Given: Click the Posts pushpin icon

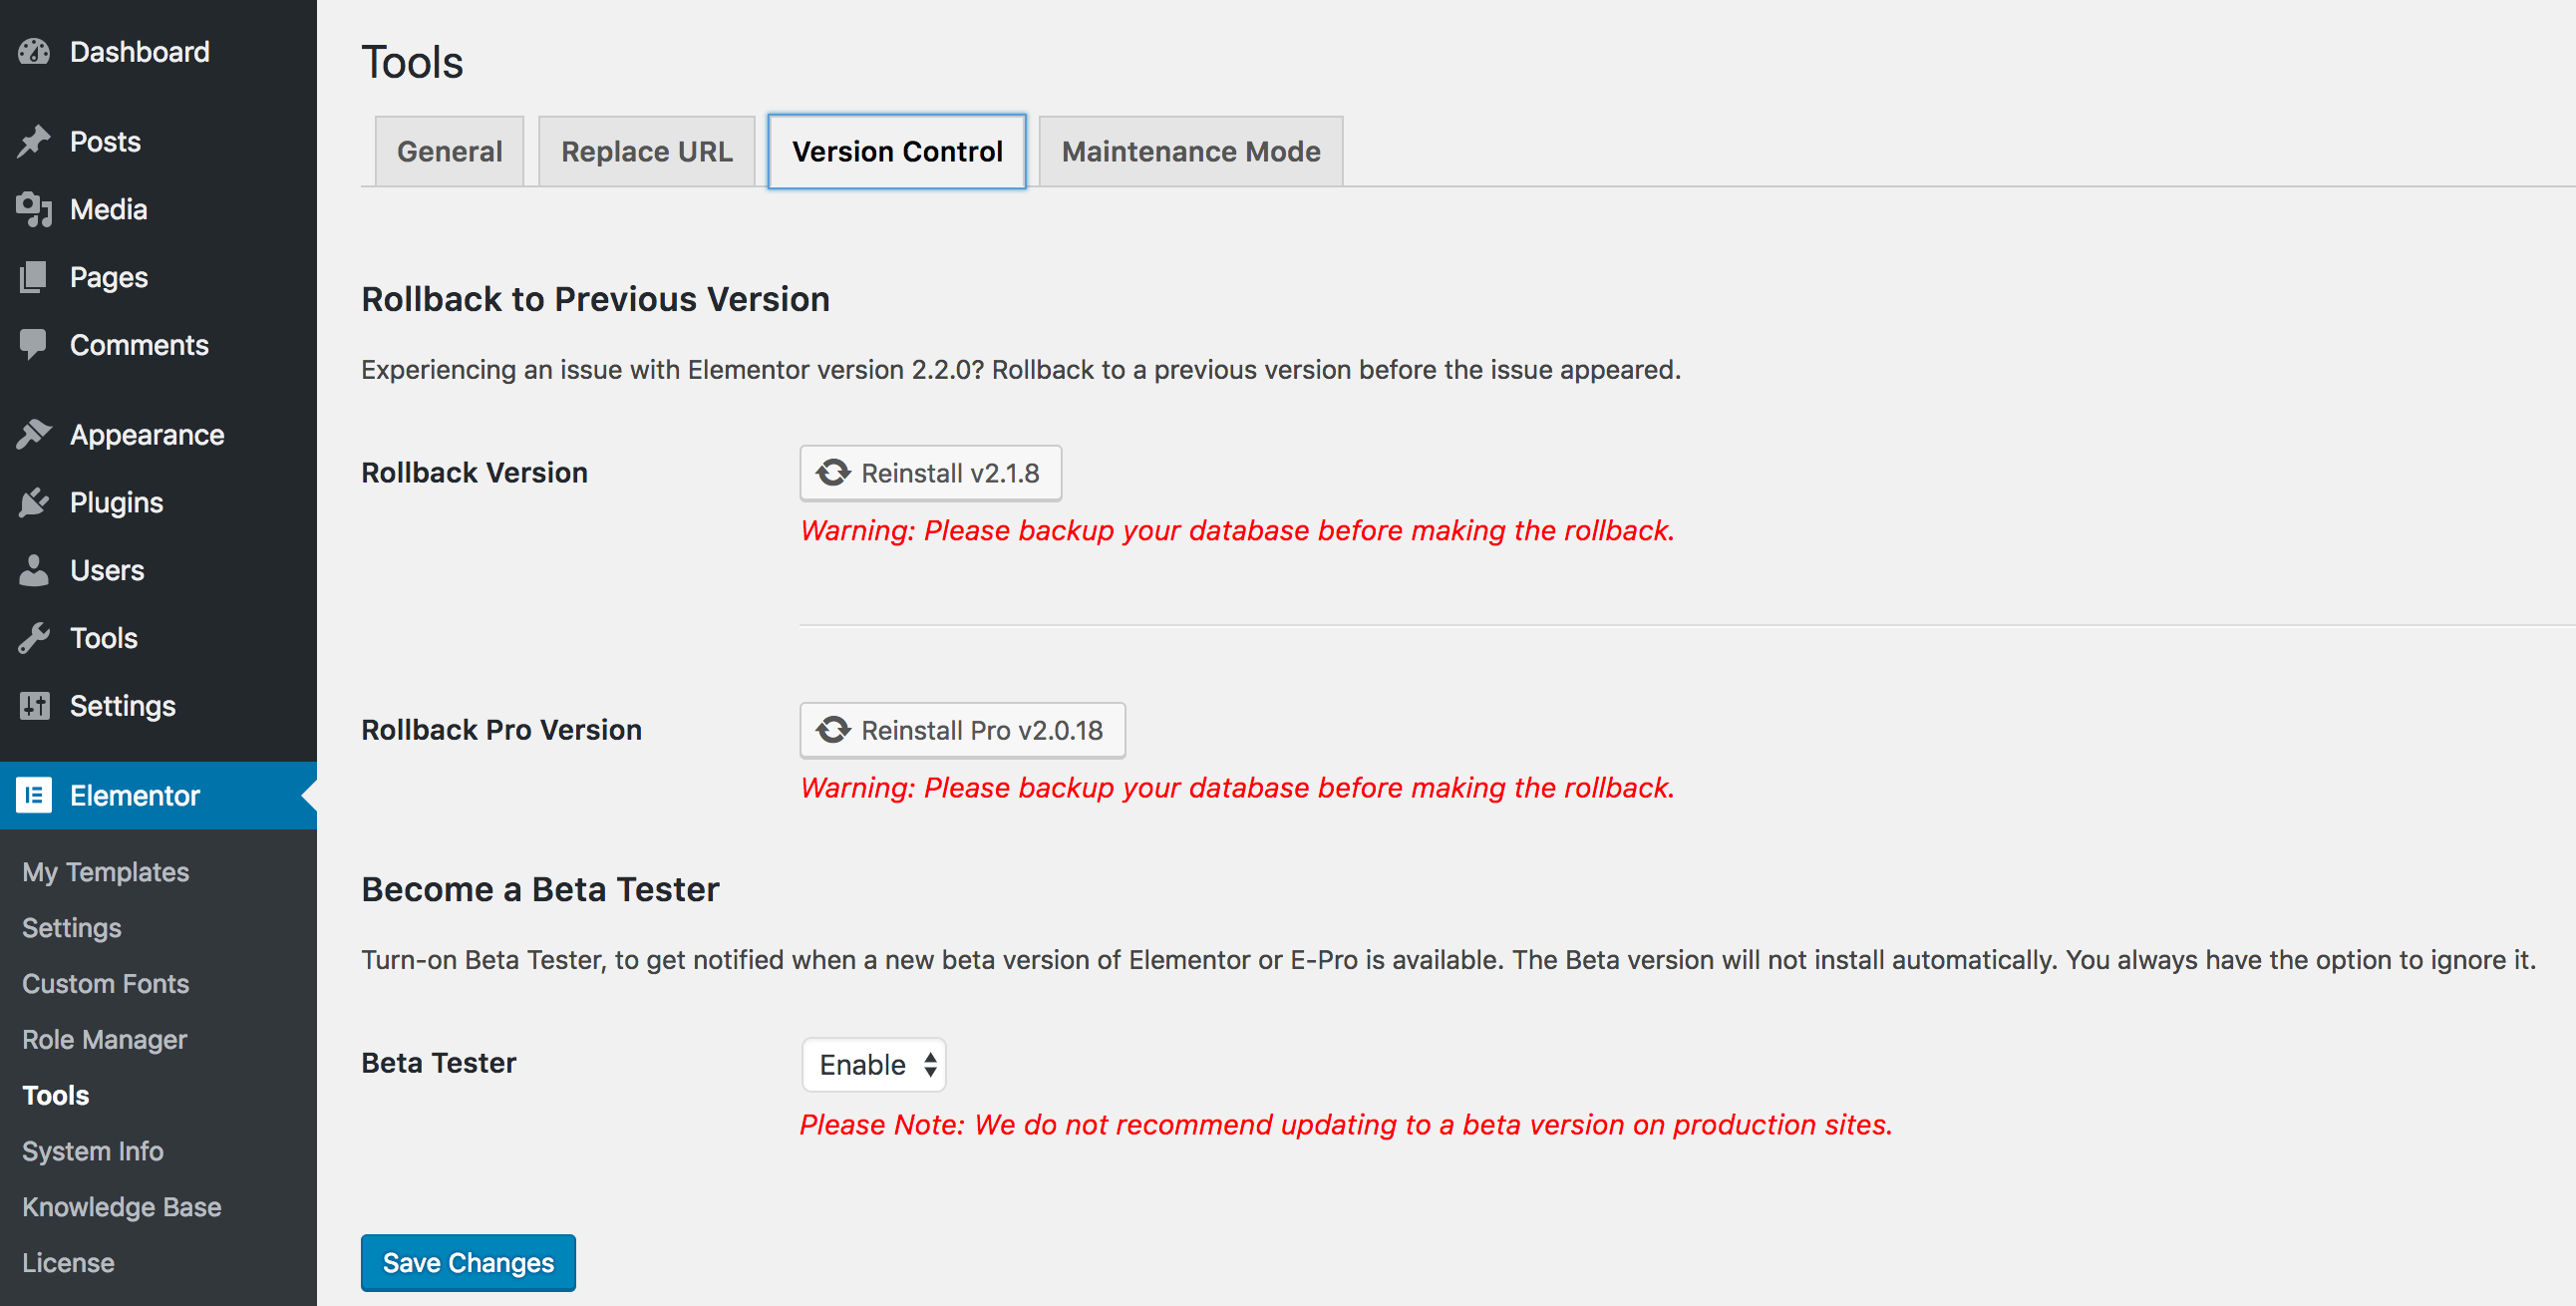Looking at the screenshot, I should 34,141.
